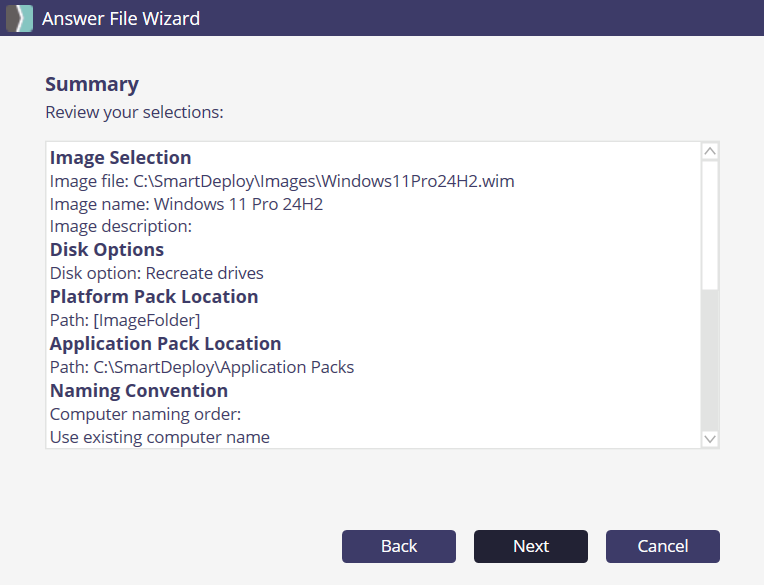The image size is (764, 585).
Task: Click the scroll down arrow in summary
Action: [710, 438]
